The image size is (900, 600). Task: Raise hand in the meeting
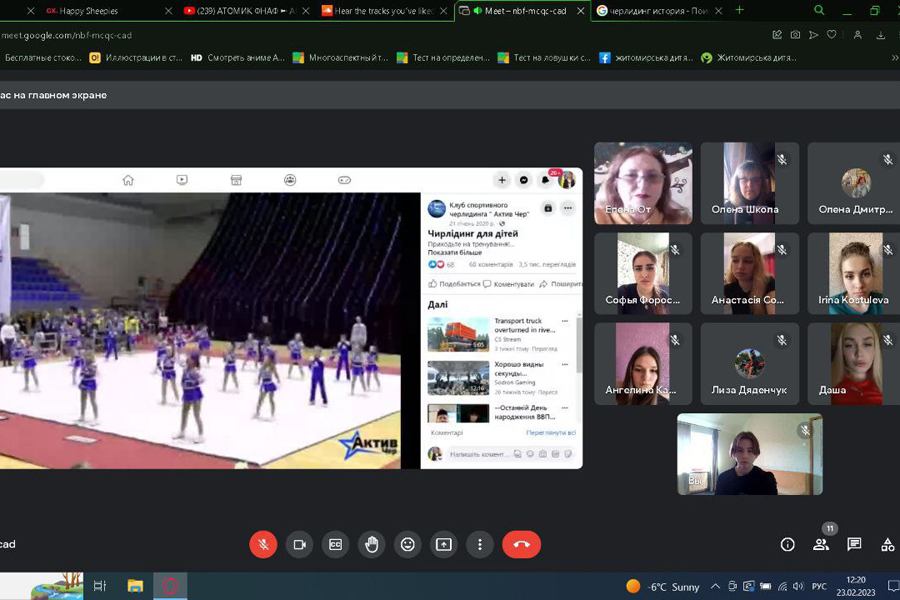371,544
